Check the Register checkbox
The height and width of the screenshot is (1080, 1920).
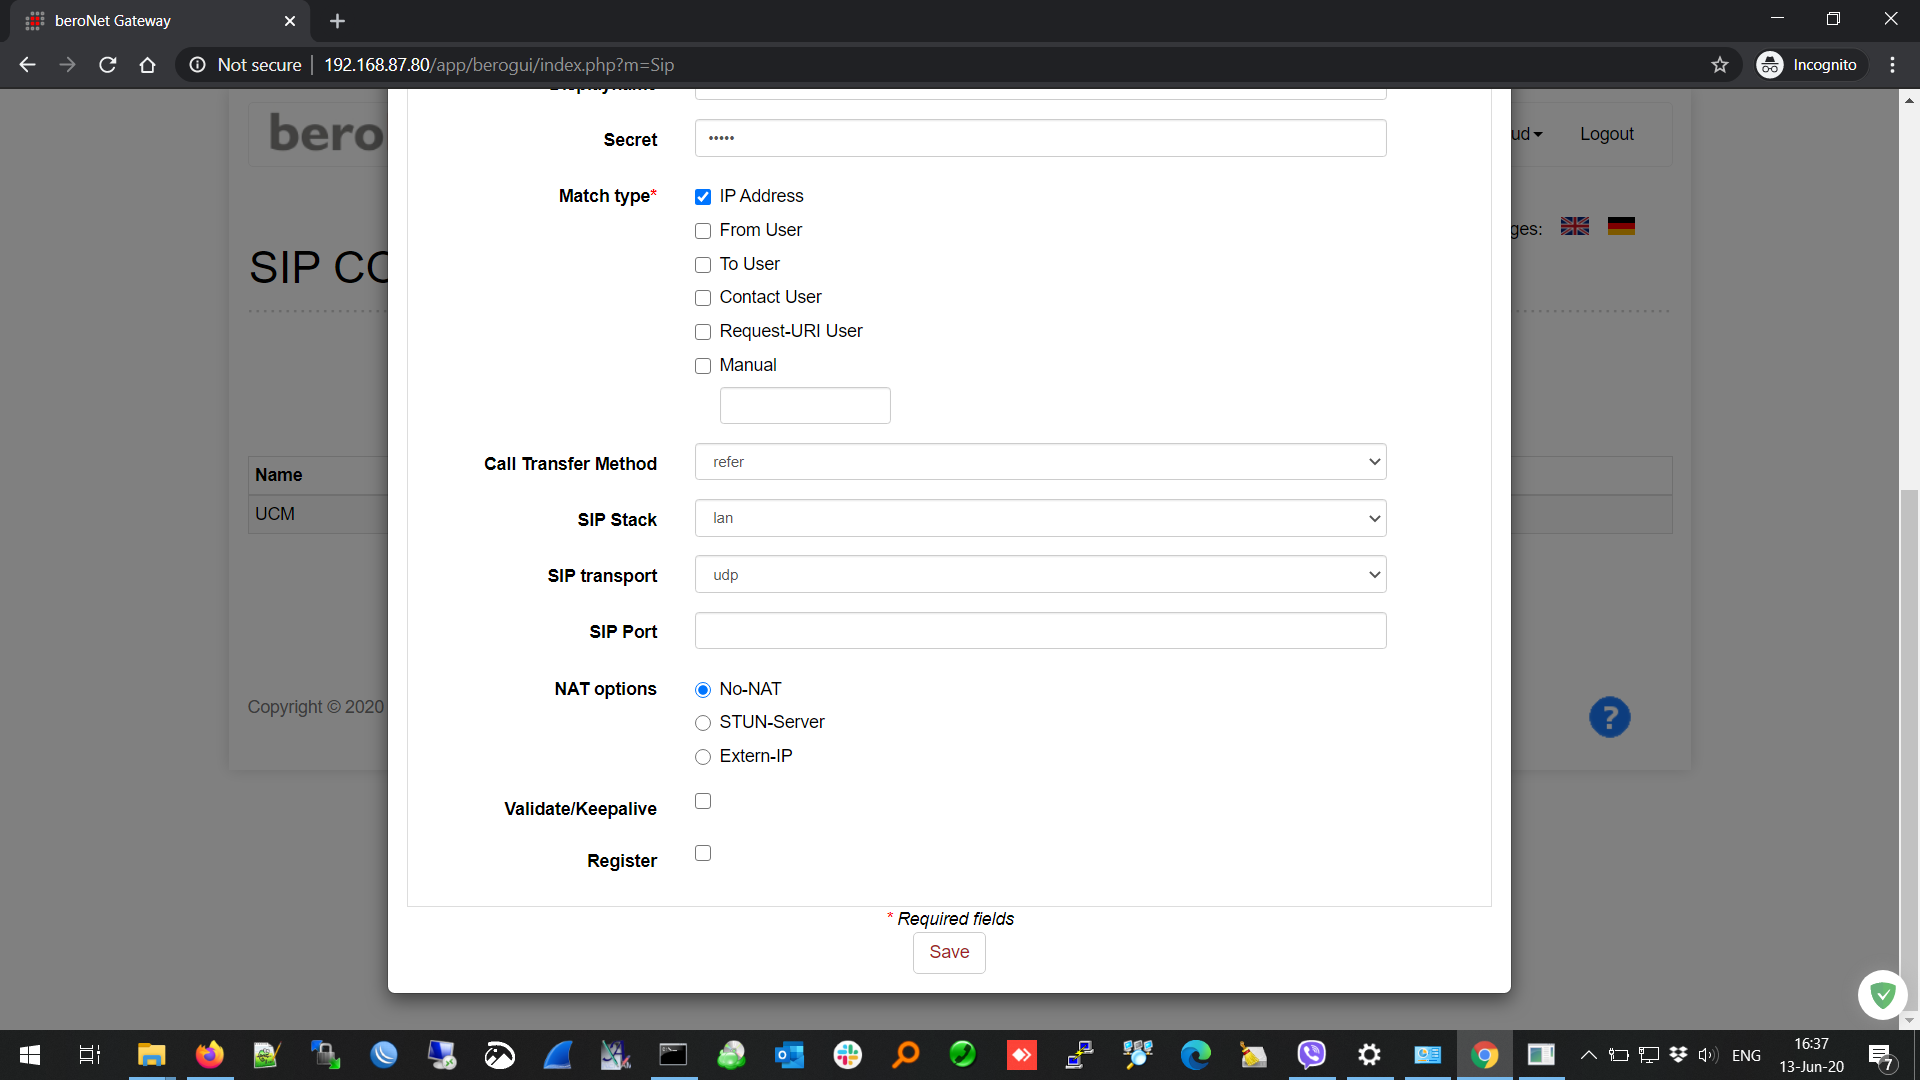click(703, 853)
